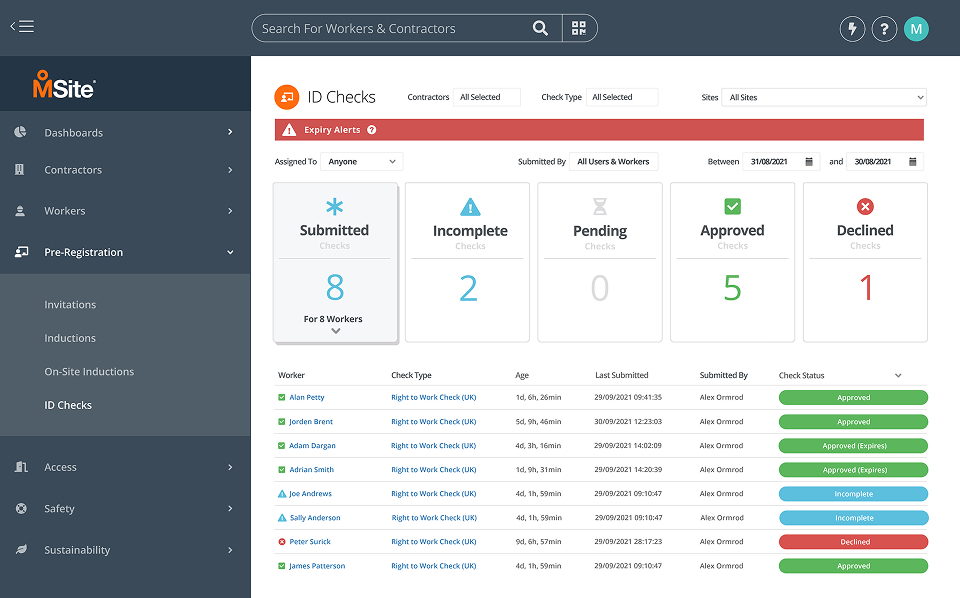Click the Approved green checkmark card icon
Viewport: 960px width, 598px height.
click(732, 206)
